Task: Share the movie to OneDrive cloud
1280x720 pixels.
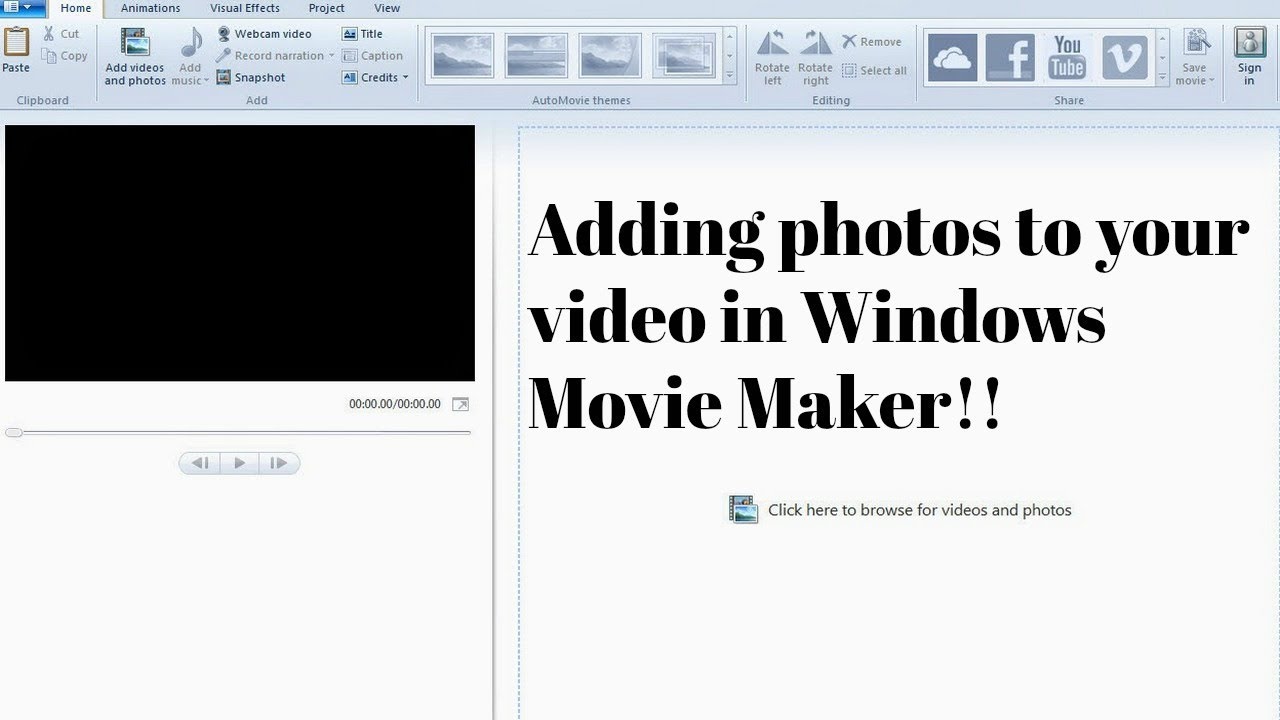Action: pos(952,56)
